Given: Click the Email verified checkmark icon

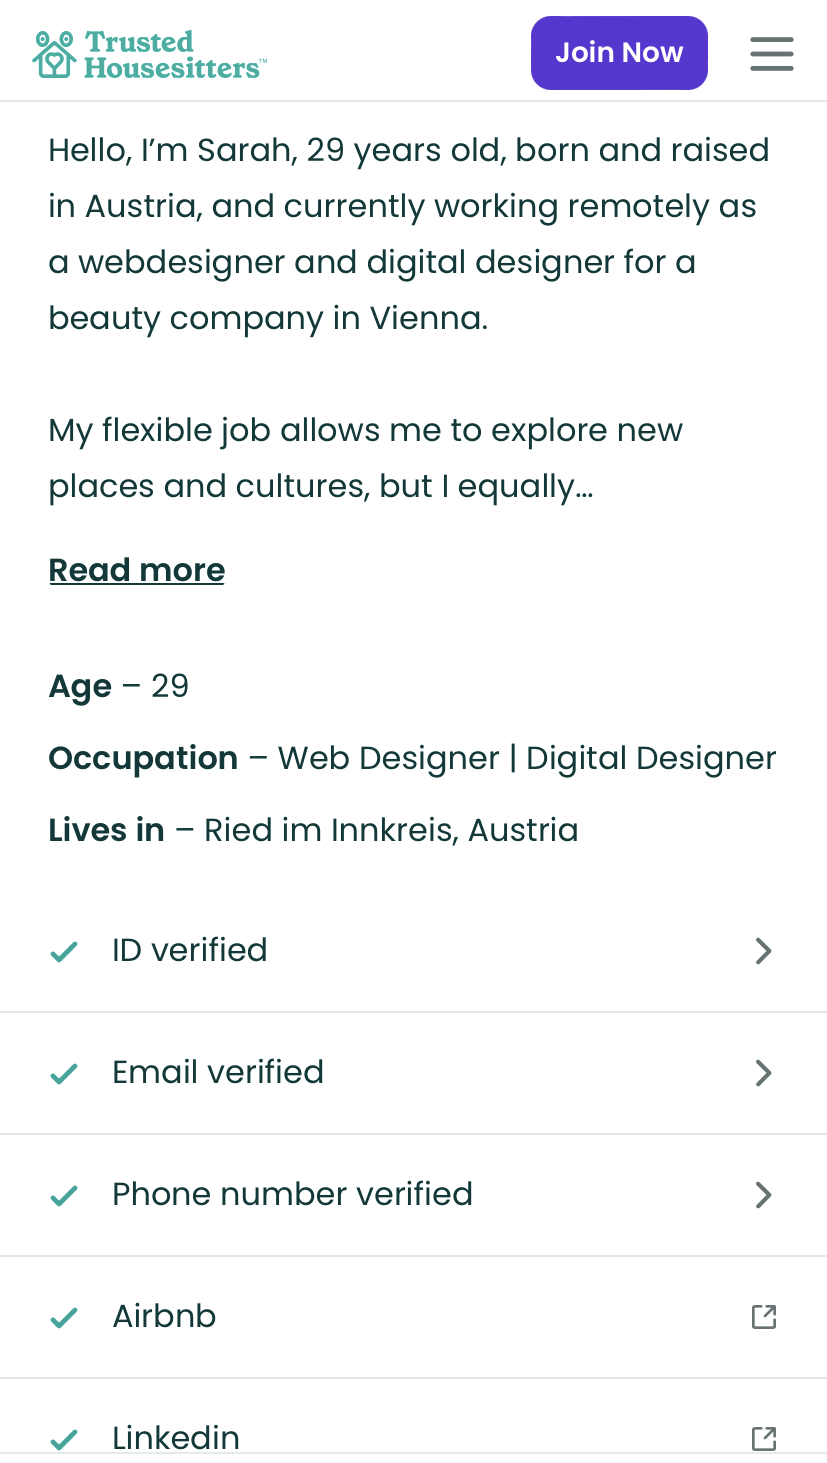Looking at the screenshot, I should coord(64,1073).
